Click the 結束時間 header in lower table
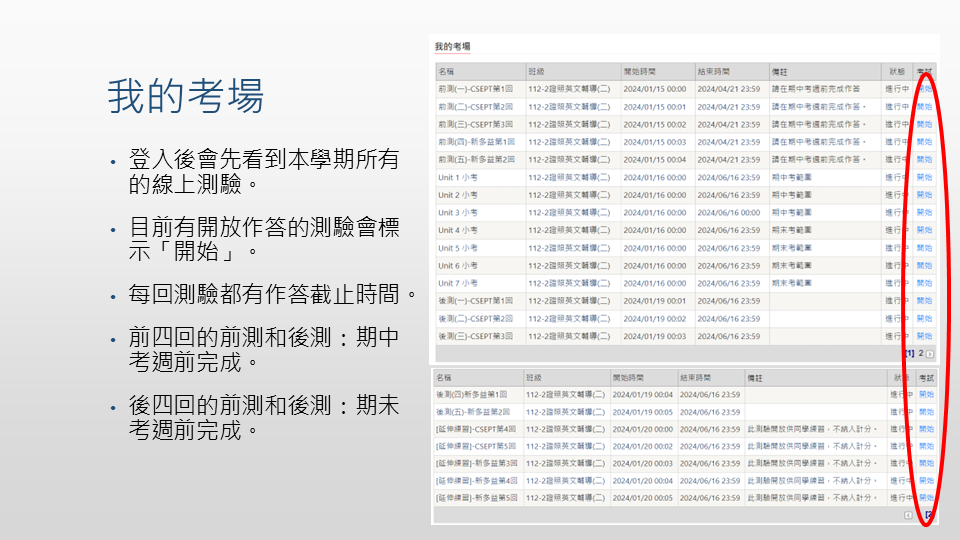The width and height of the screenshot is (960, 540). pyautogui.click(x=695, y=378)
